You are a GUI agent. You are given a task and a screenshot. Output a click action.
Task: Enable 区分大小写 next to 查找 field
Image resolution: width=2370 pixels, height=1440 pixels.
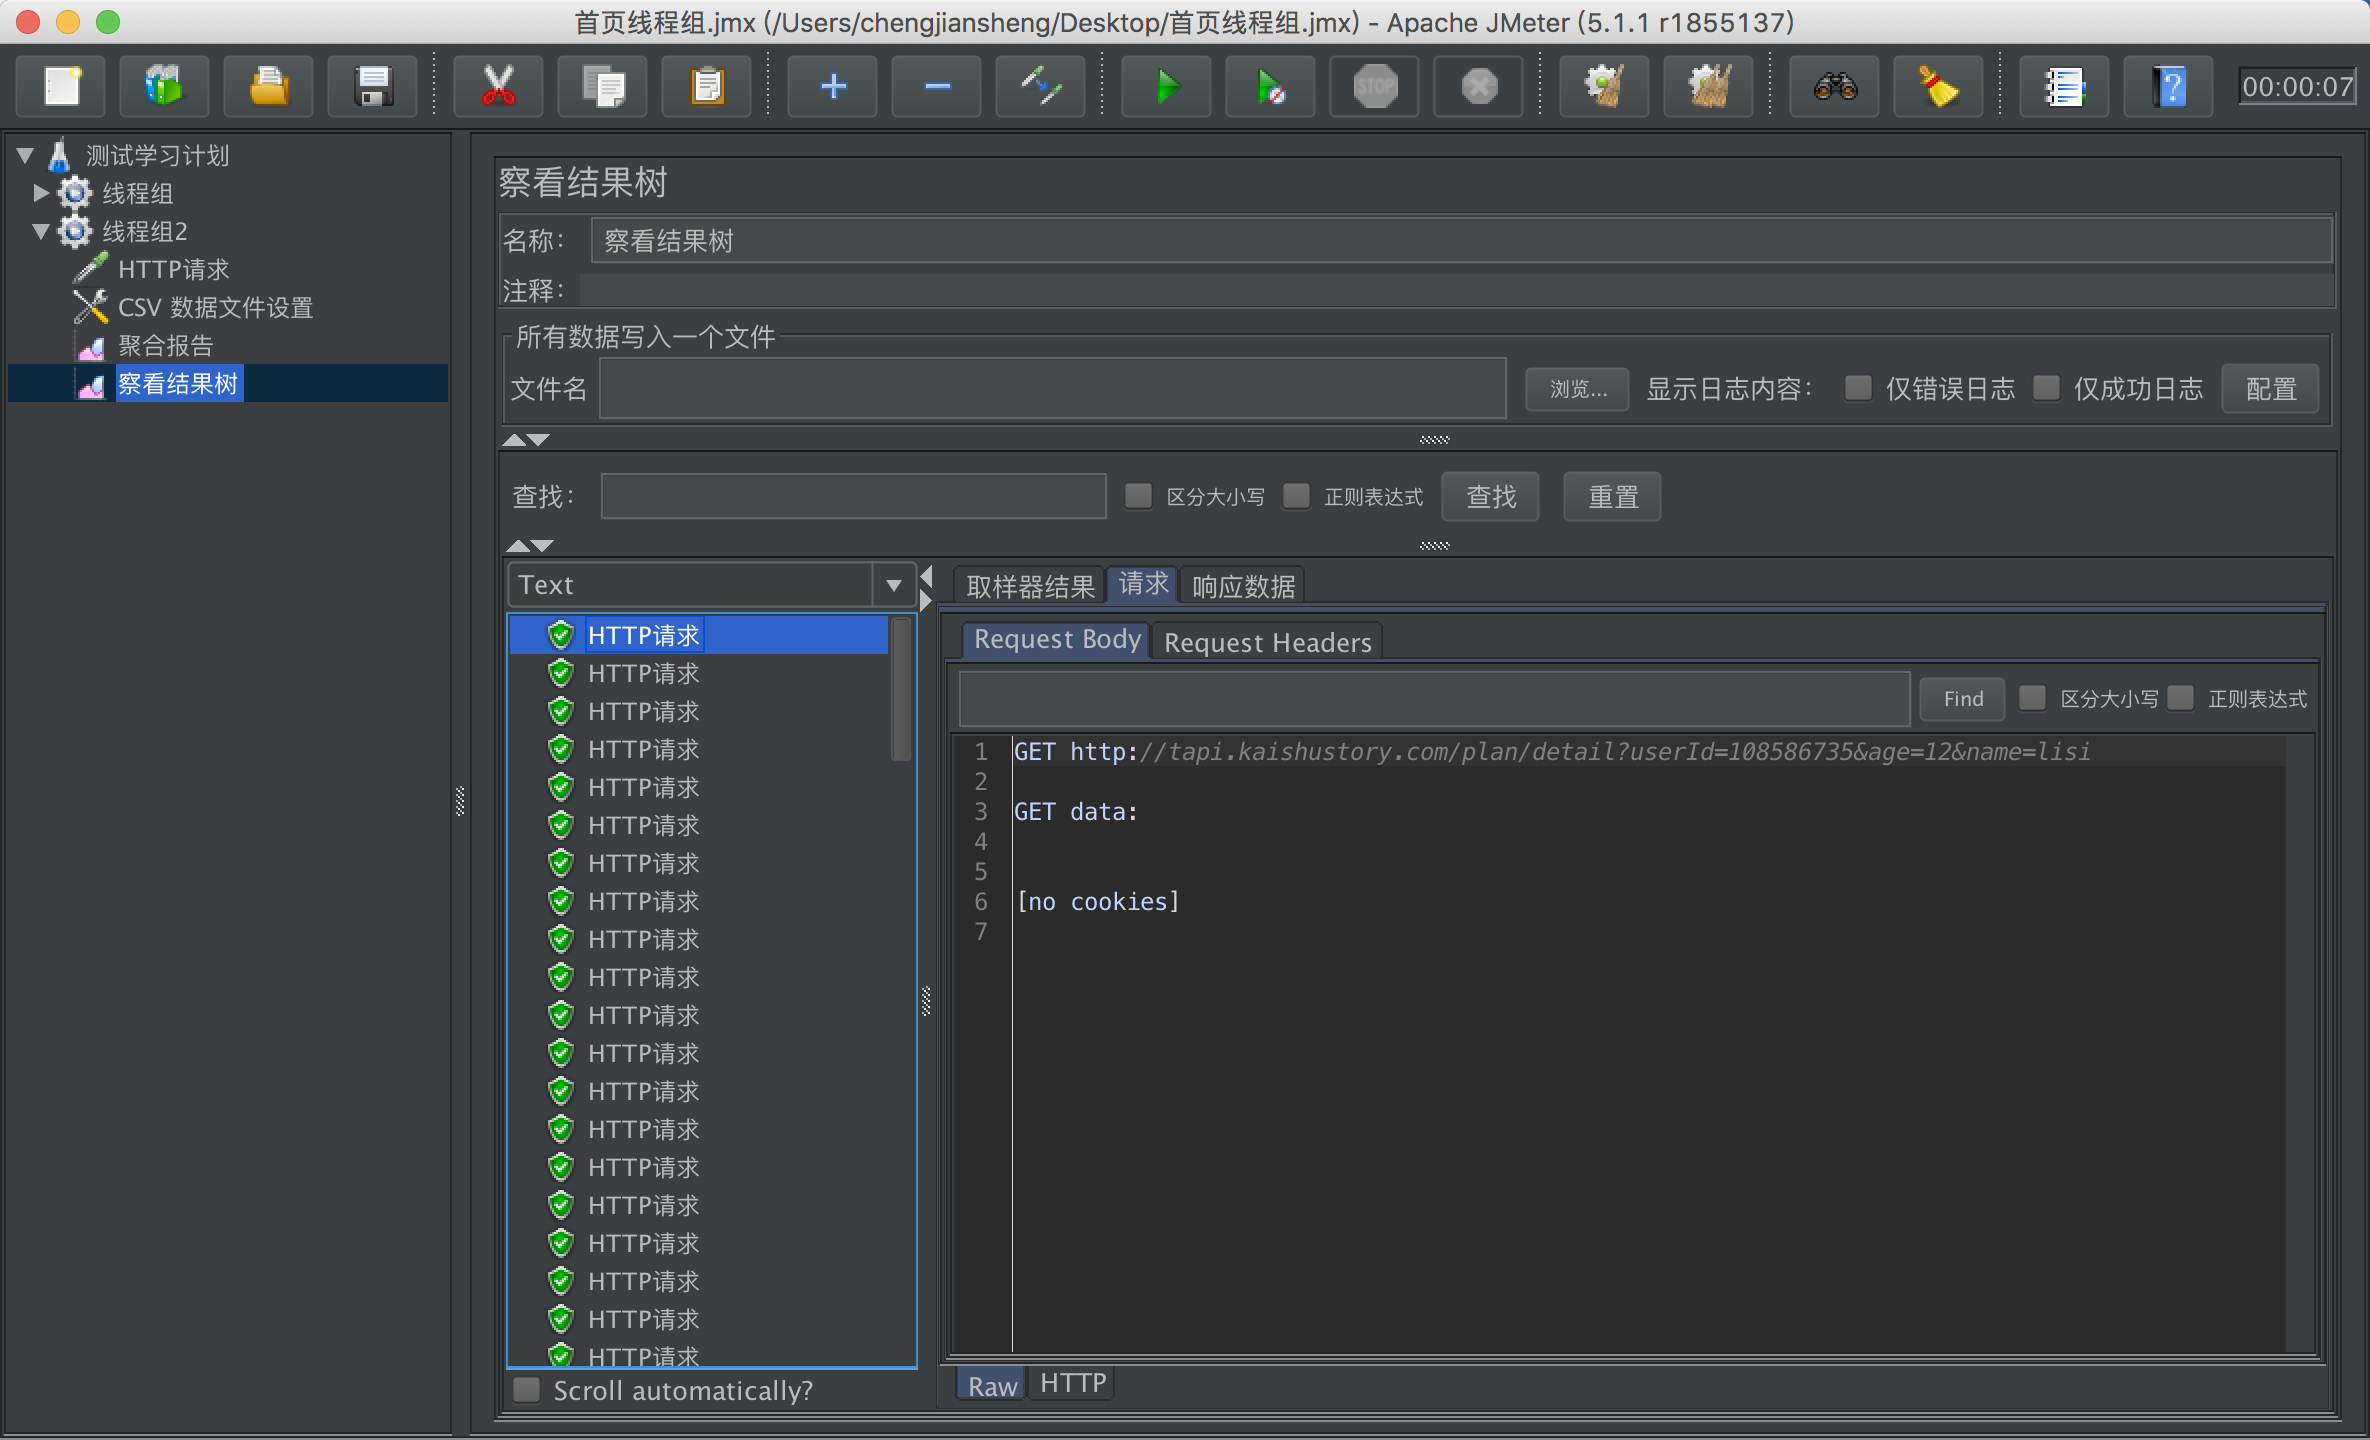coord(1138,496)
